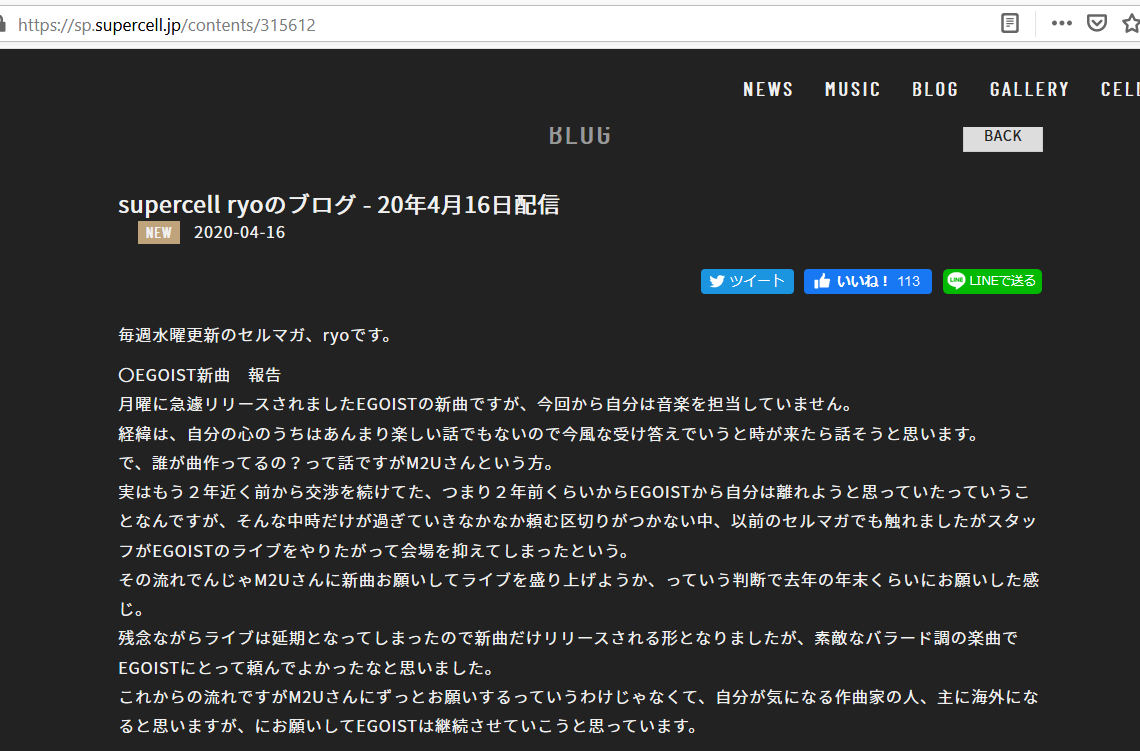Screen dimensions: 1140x751
Task: Open the BLOG navigation item
Action: pyautogui.click(x=935, y=89)
